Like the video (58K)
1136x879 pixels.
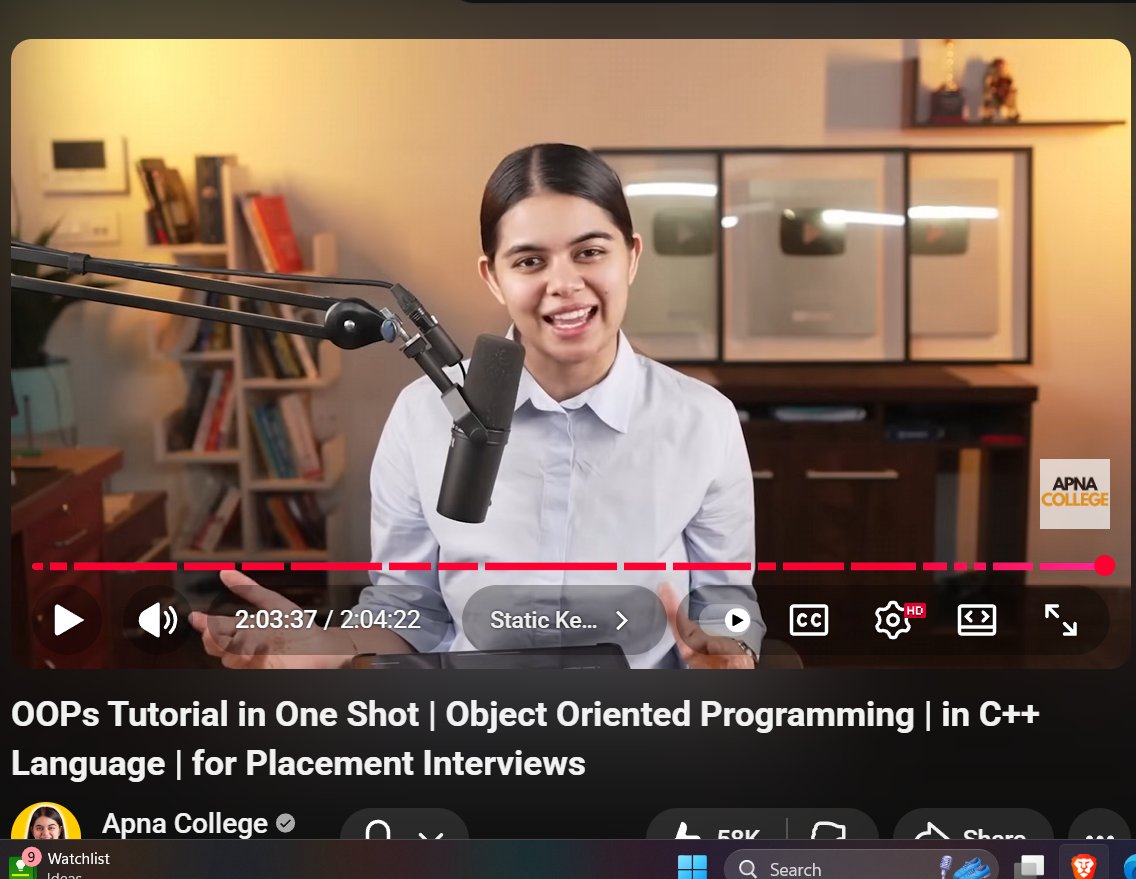click(x=716, y=828)
